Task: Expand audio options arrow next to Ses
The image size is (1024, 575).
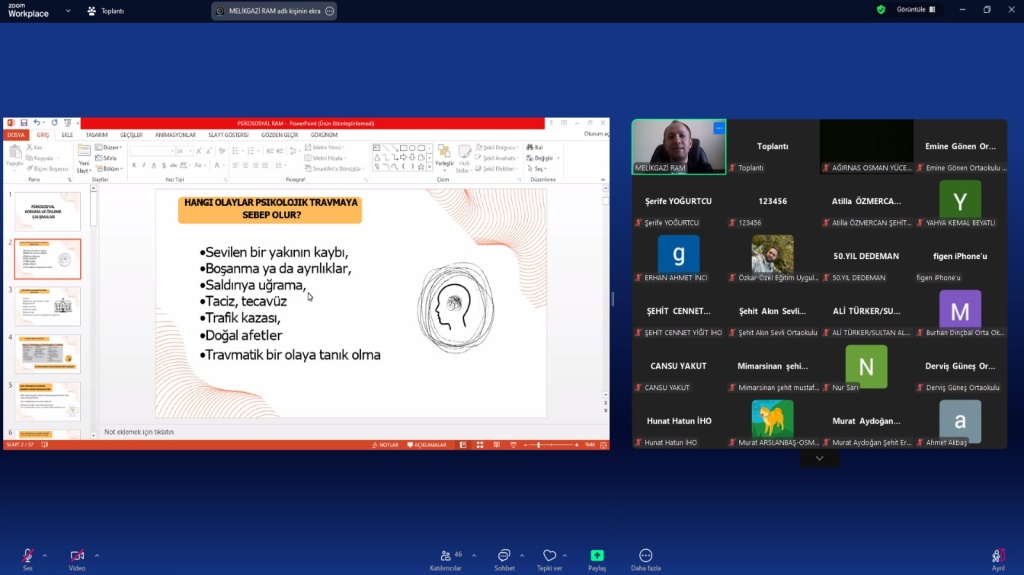Action: (x=46, y=554)
